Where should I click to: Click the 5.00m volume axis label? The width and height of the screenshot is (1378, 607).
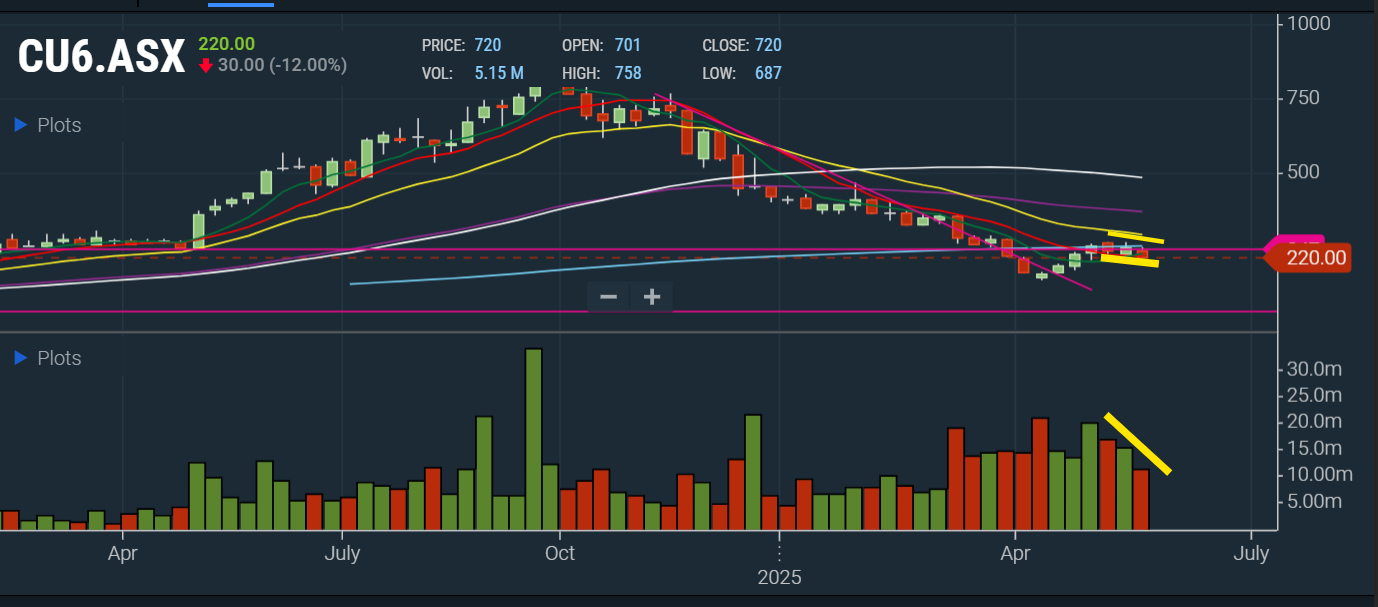pos(1315,501)
